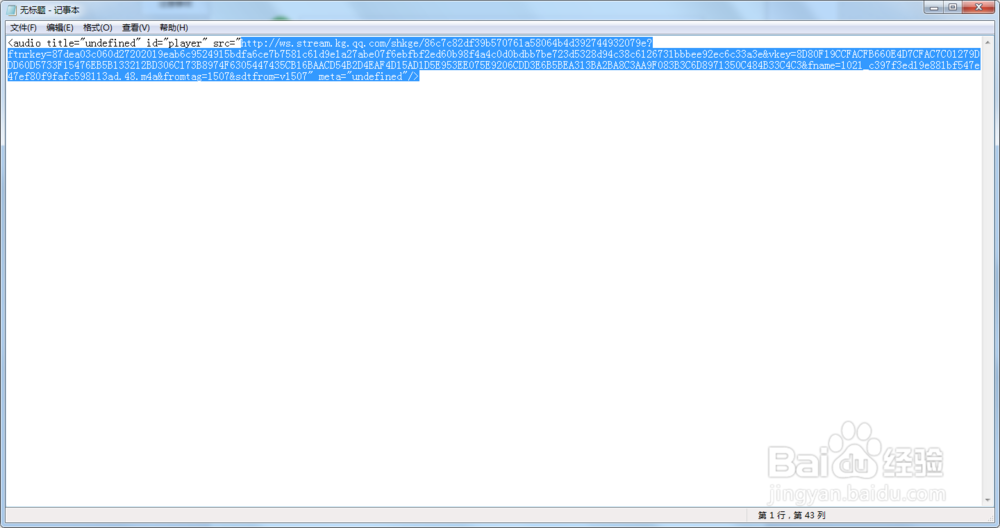Maximize the Notepad window
This screenshot has width=1000, height=528.
pyautogui.click(x=952, y=7)
